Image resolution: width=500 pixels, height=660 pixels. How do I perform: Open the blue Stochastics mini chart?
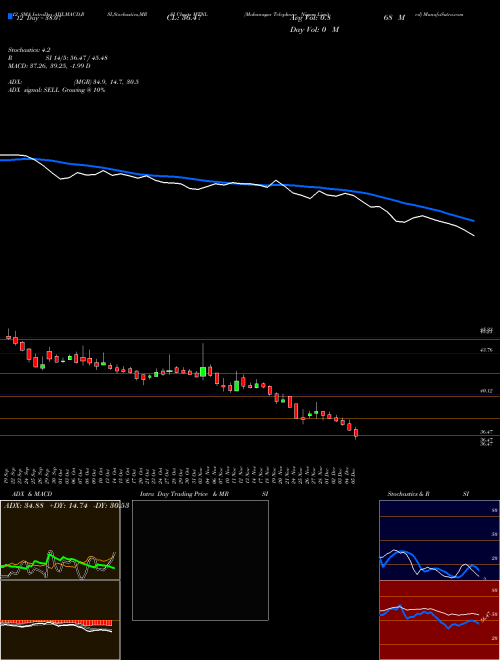439,540
